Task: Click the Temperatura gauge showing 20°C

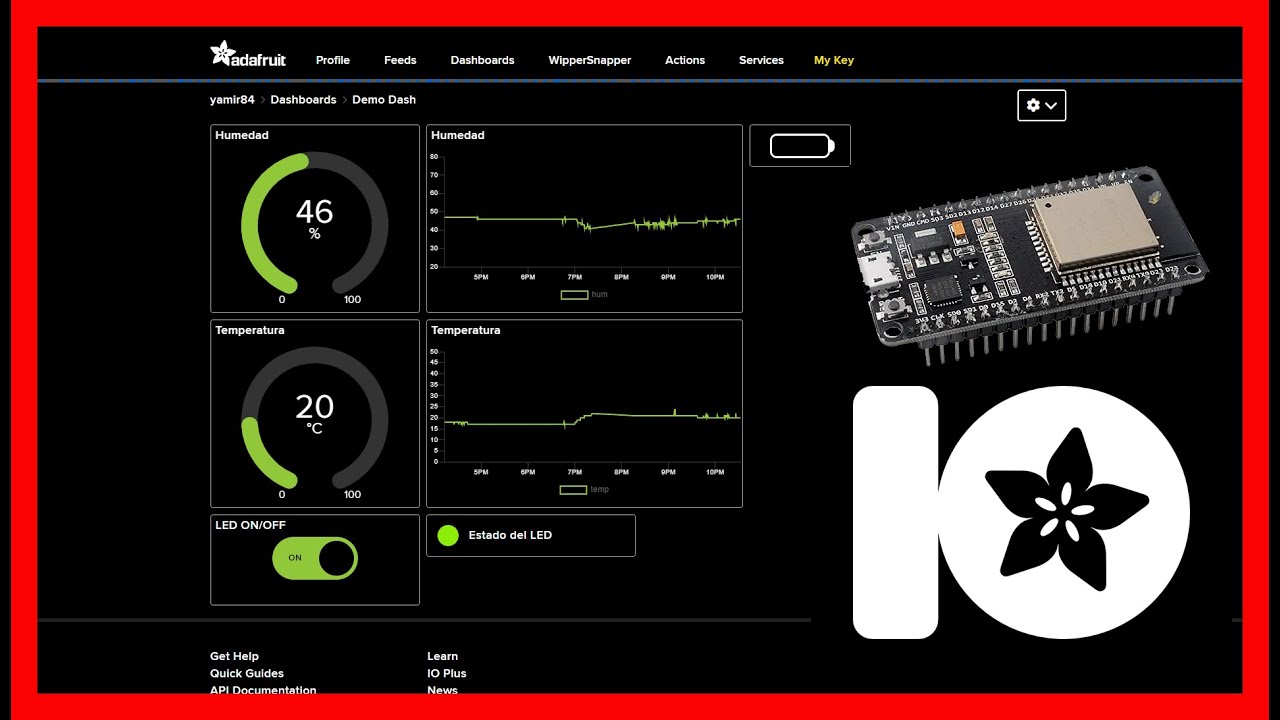Action: pyautogui.click(x=315, y=420)
